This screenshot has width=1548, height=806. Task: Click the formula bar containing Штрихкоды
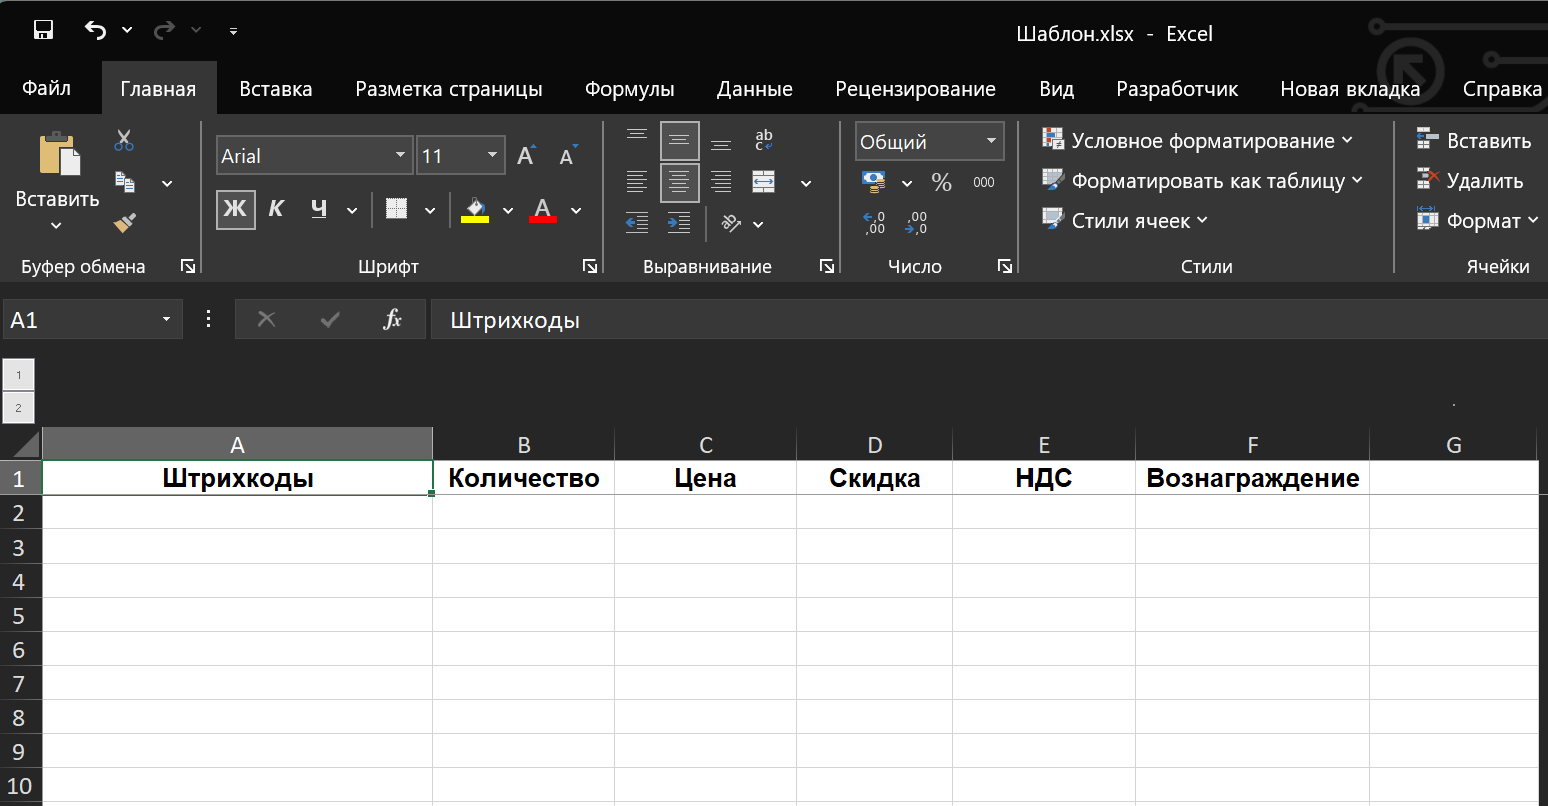tap(989, 320)
